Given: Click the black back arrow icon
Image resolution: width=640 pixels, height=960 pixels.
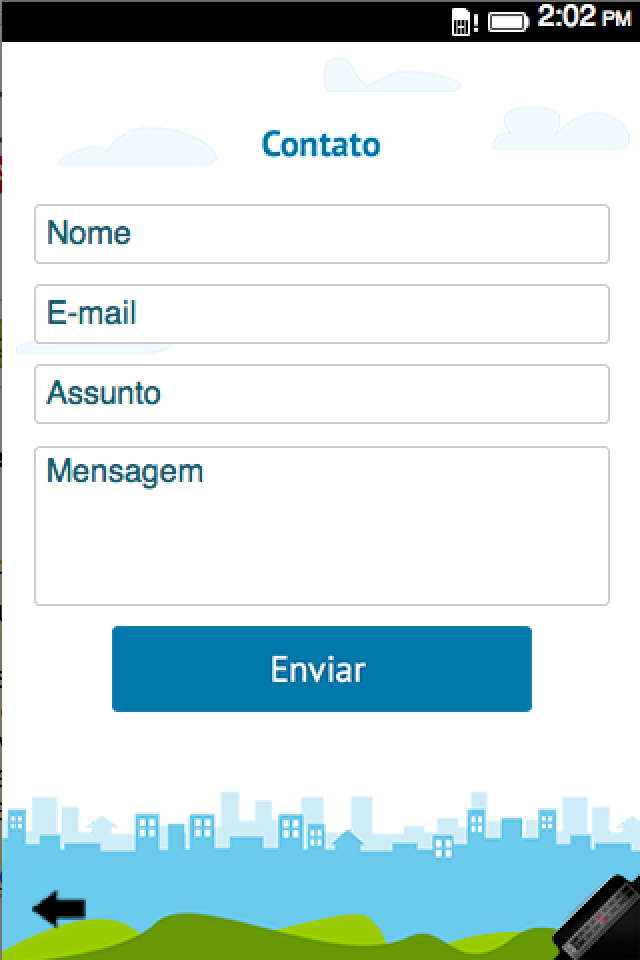Looking at the screenshot, I should [x=59, y=909].
